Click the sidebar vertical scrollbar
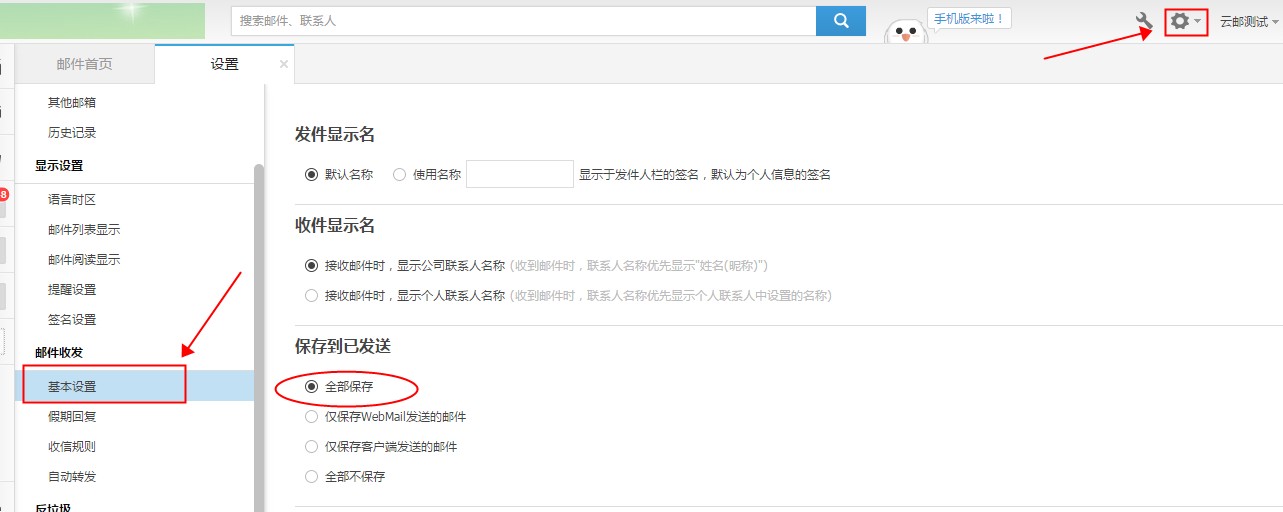The height and width of the screenshot is (512, 1283). [x=259, y=330]
